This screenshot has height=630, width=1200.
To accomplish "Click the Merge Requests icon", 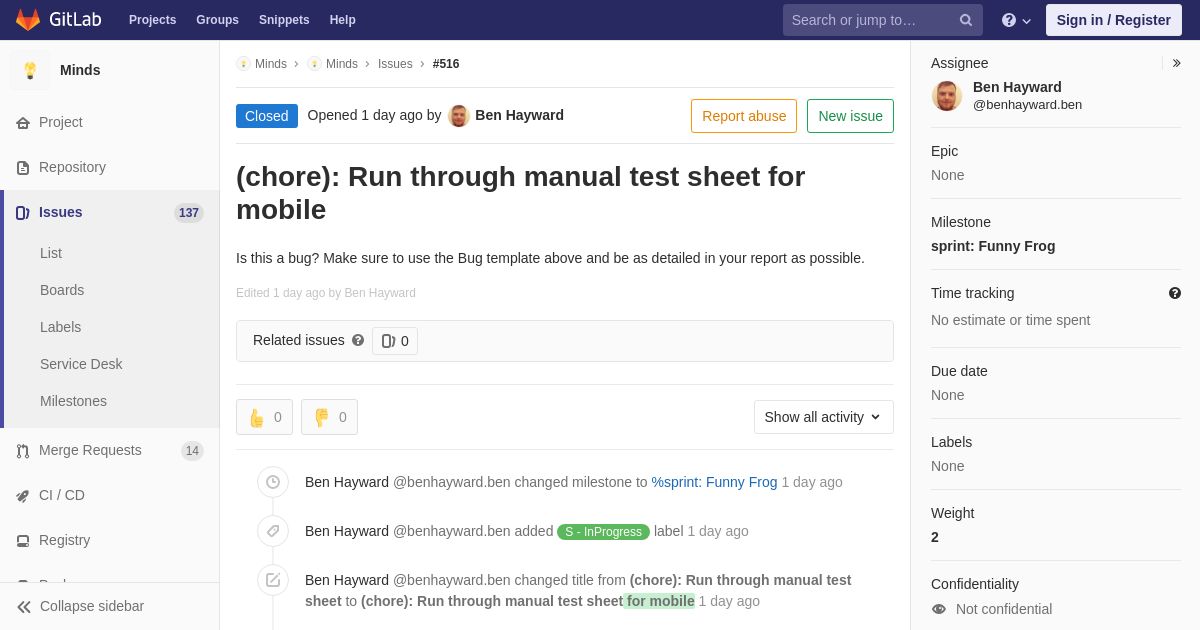I will 23,451.
